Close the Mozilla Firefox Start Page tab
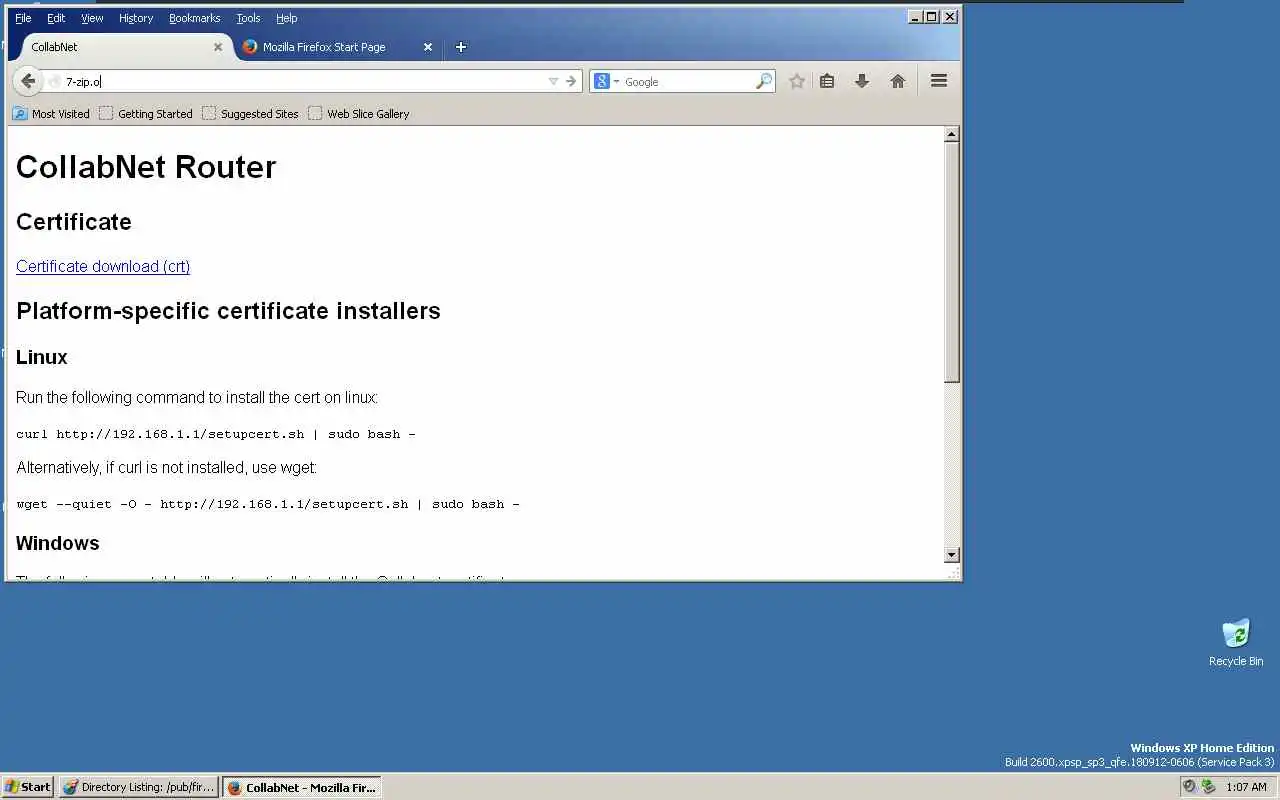1280x800 pixels. point(428,47)
